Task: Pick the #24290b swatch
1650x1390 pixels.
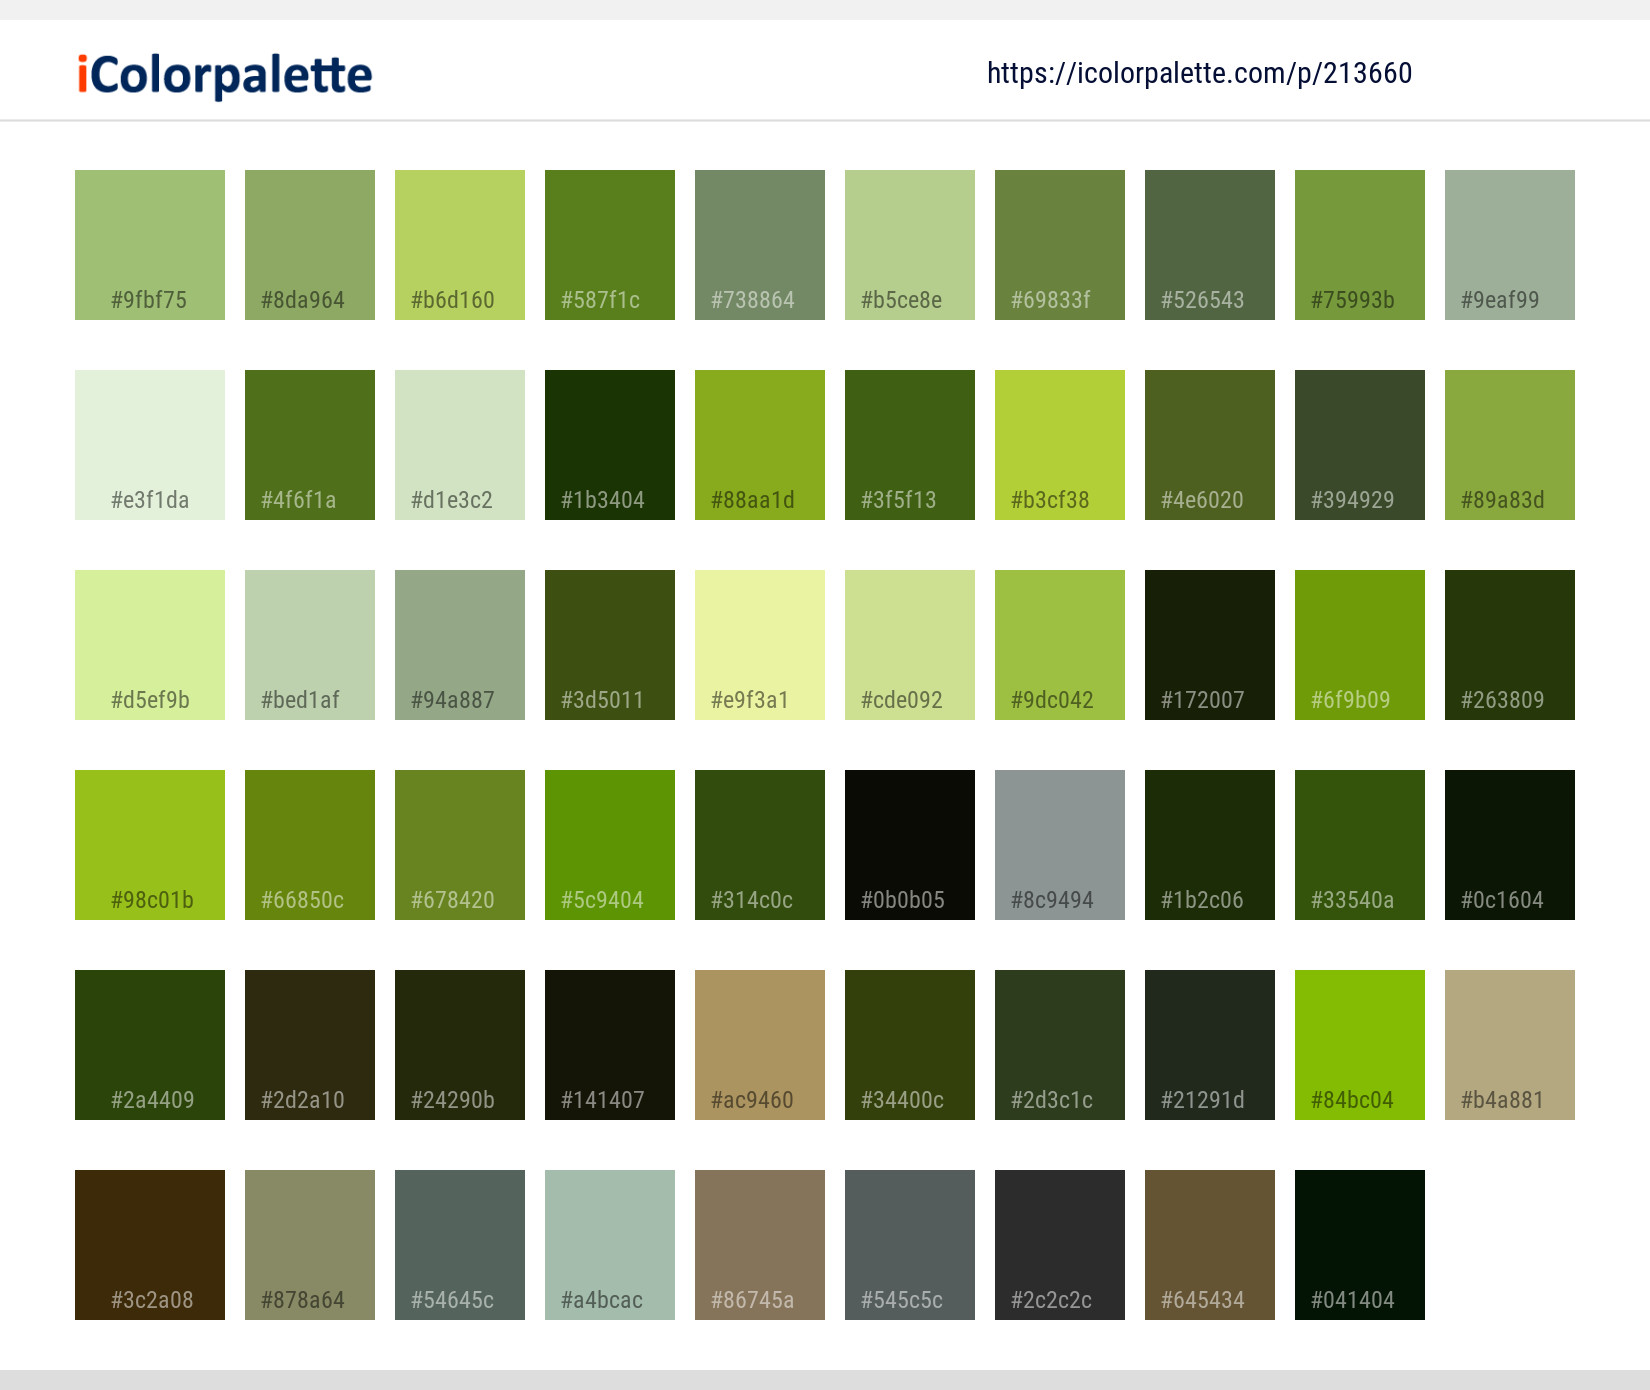Action: 460,1045
